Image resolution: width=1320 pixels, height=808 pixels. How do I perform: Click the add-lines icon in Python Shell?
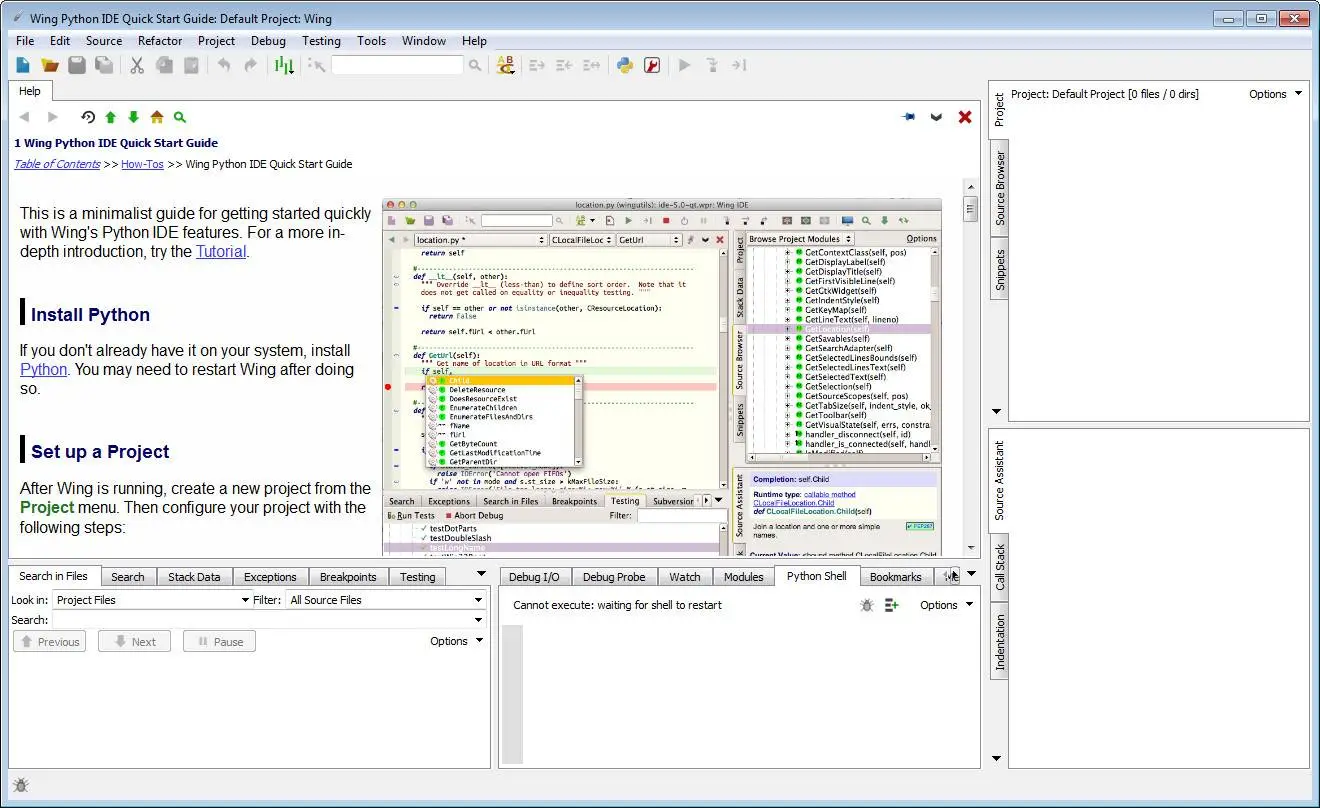point(892,605)
